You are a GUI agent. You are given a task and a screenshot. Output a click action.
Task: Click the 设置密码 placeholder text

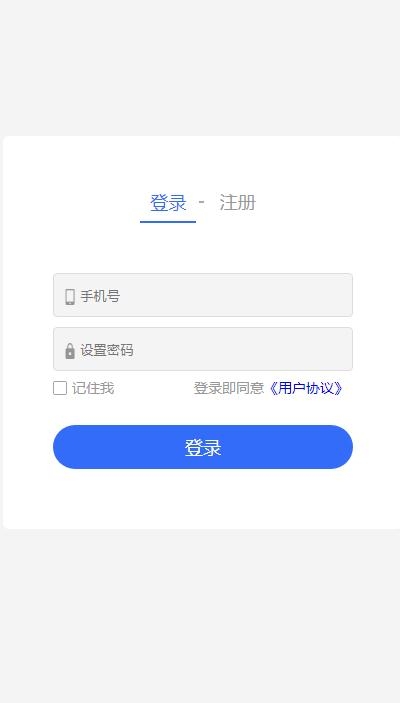[107, 350]
